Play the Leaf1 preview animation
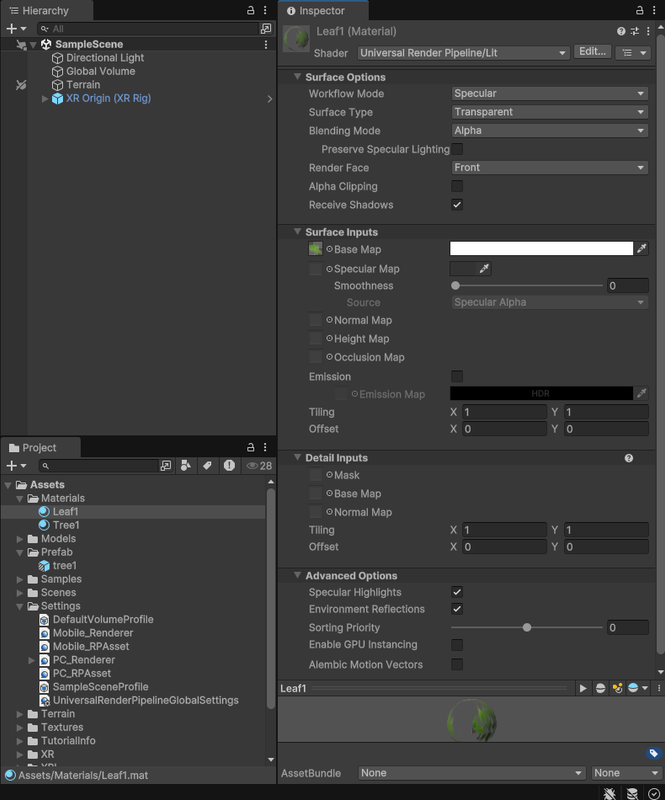Viewport: 665px width, 800px height. click(583, 688)
